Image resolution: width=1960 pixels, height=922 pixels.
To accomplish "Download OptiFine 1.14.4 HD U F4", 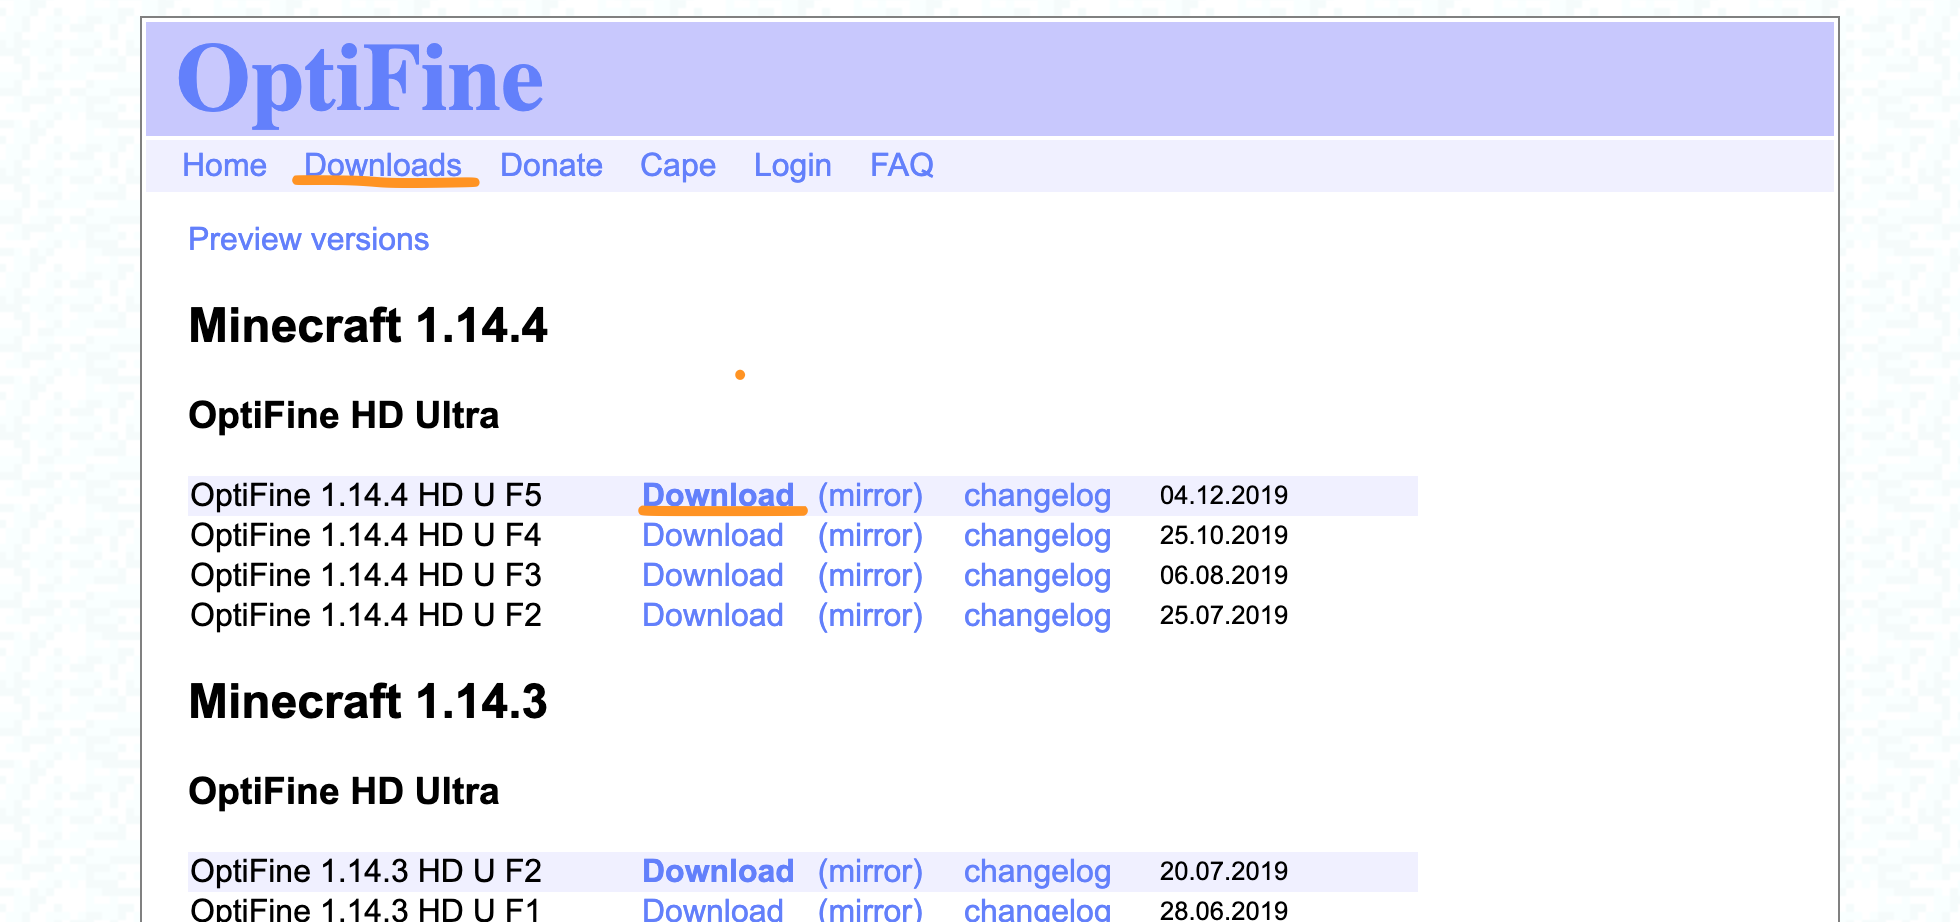I will pos(712,535).
